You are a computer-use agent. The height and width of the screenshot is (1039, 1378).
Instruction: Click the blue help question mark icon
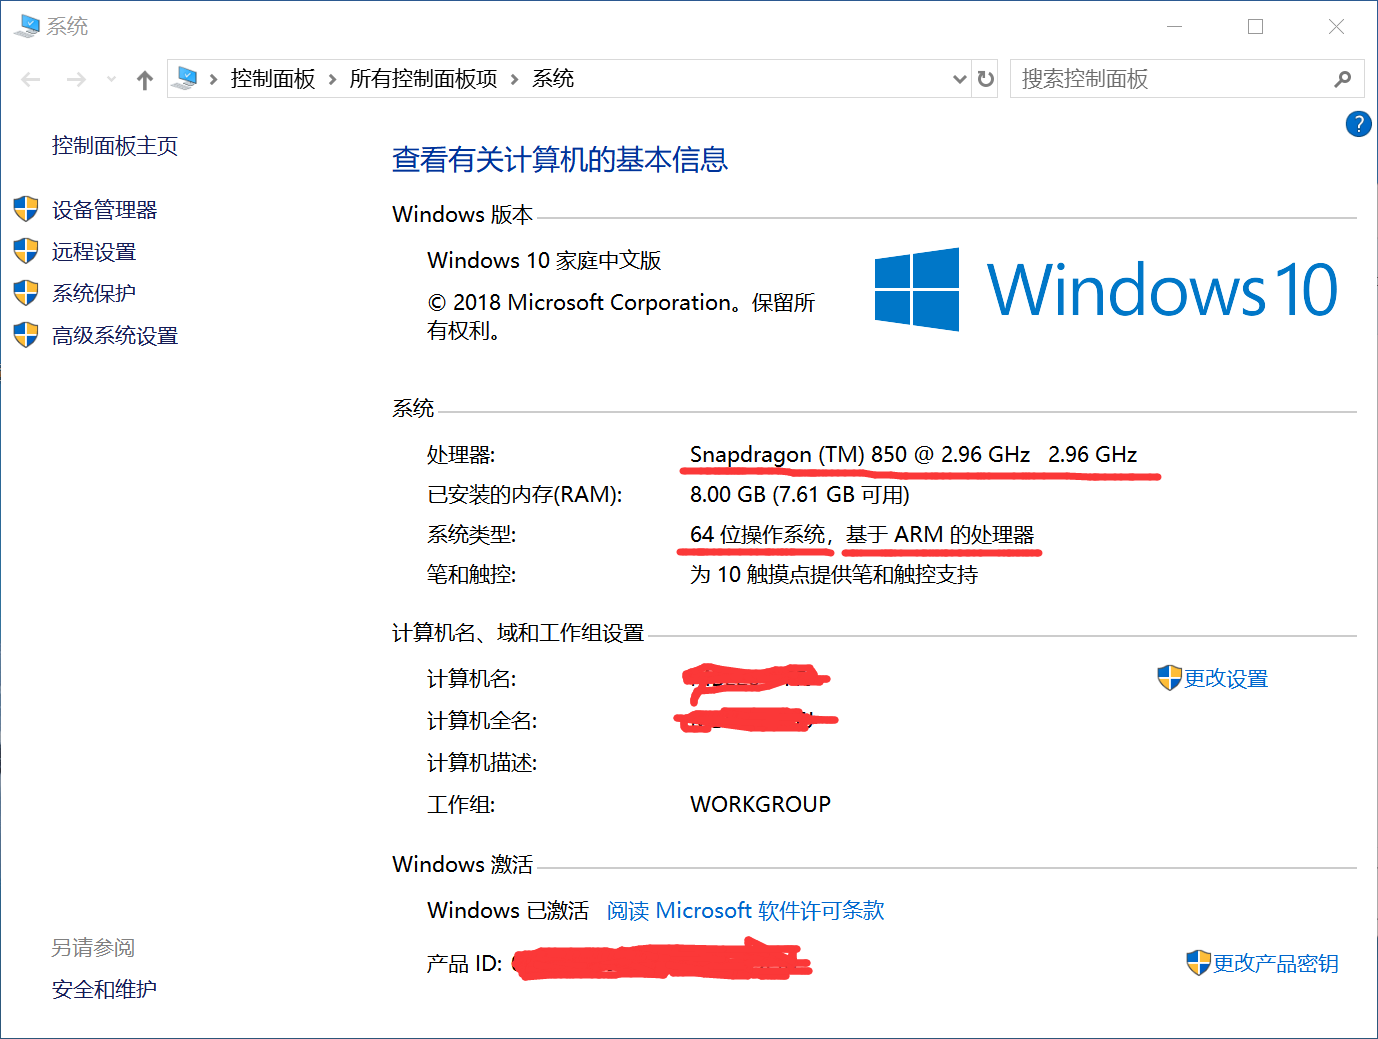(1358, 124)
